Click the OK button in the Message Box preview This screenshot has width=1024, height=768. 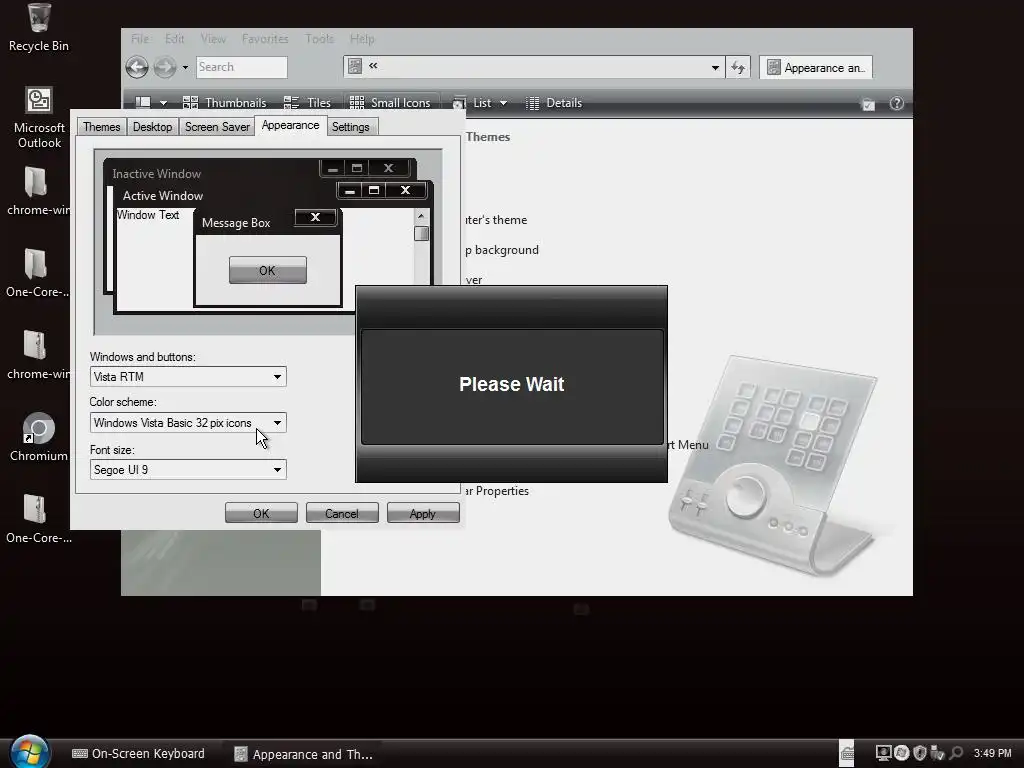268,270
